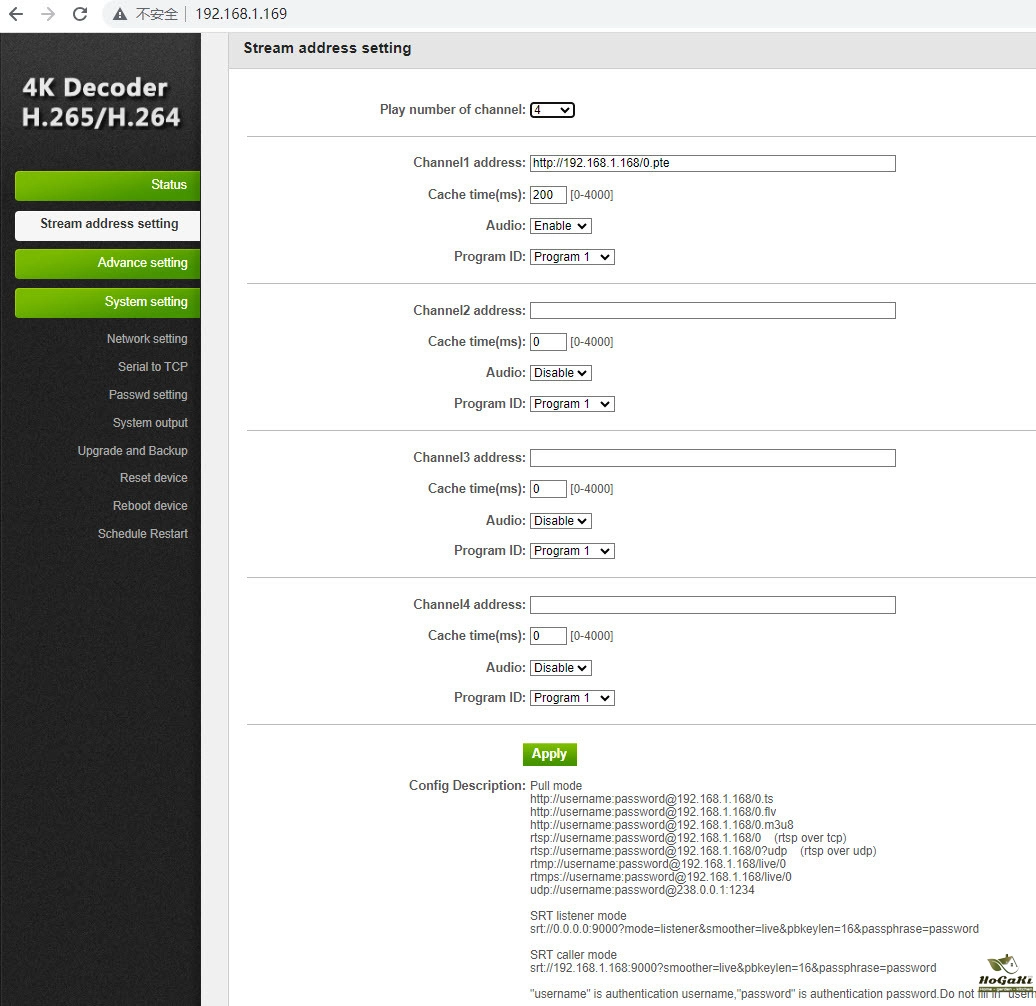Open Channel3 Program ID dropdown

[572, 551]
